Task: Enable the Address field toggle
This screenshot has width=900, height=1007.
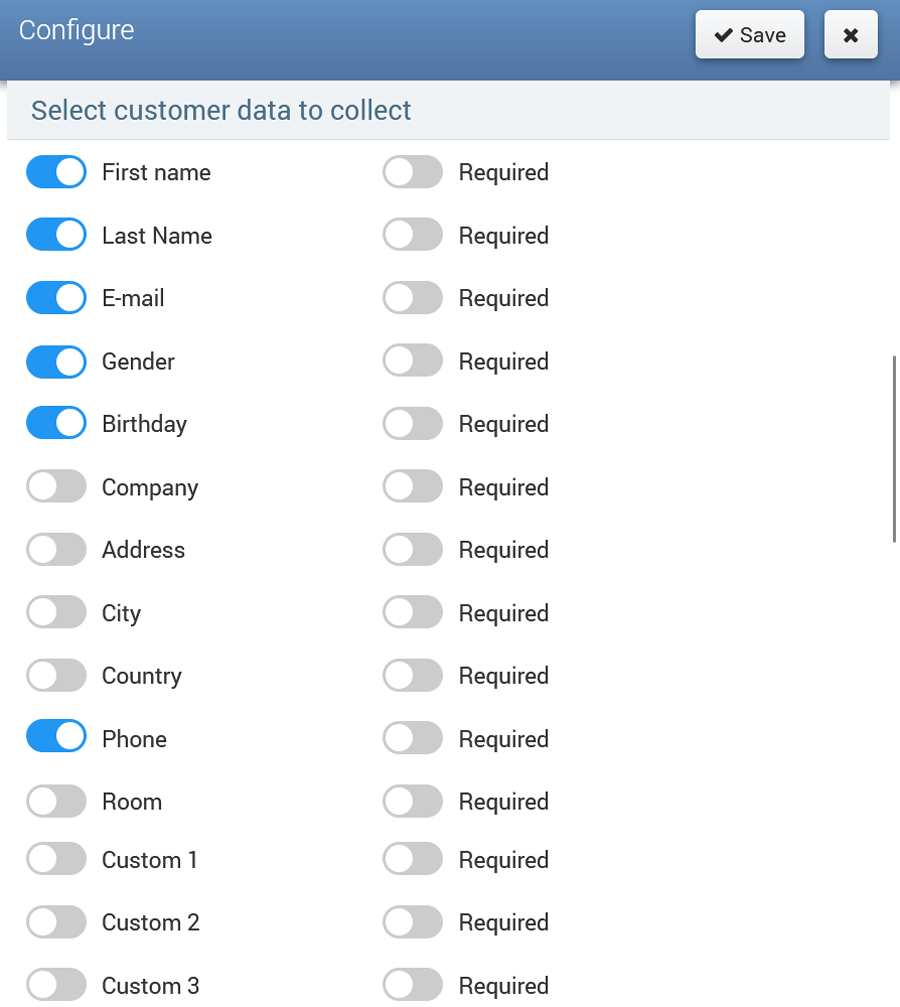Action: click(x=57, y=550)
